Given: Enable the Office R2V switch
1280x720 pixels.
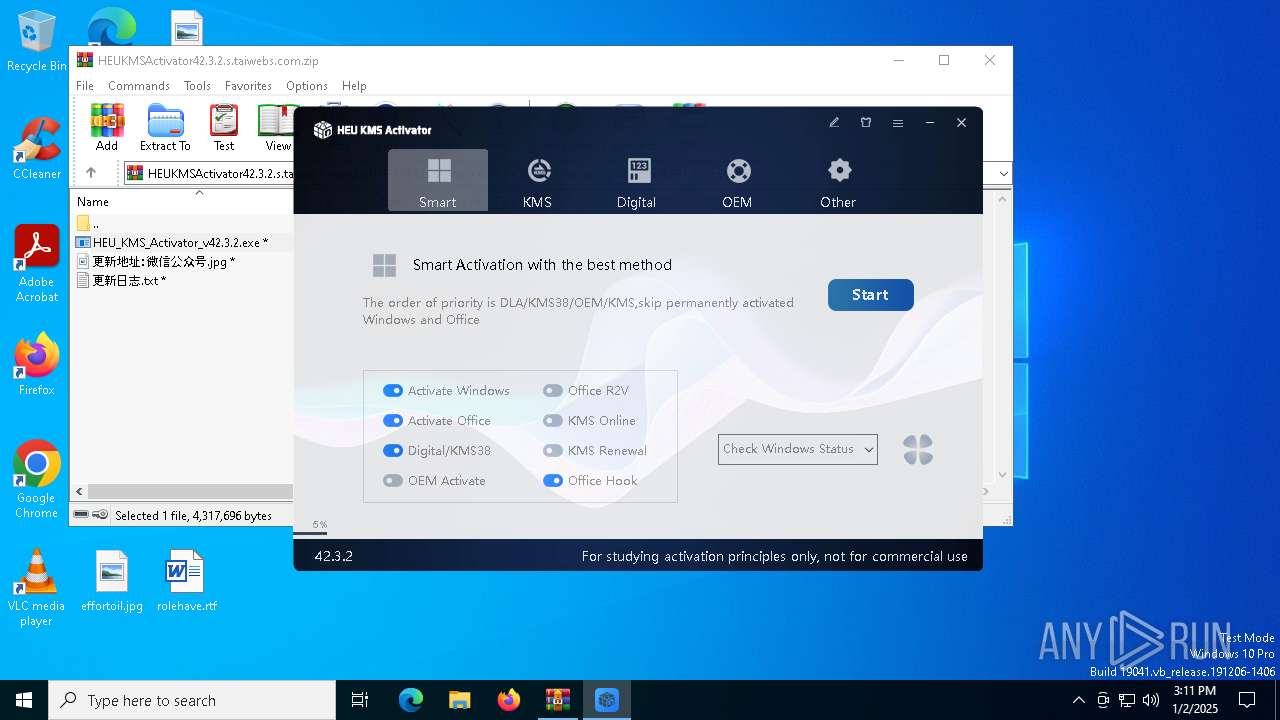Looking at the screenshot, I should 553,391.
